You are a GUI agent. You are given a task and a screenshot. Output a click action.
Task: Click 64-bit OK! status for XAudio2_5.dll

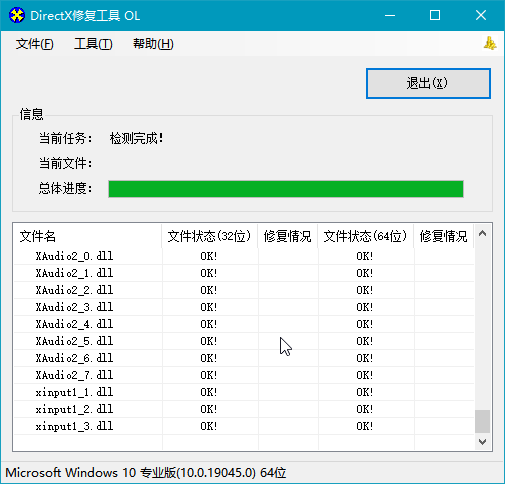365,341
